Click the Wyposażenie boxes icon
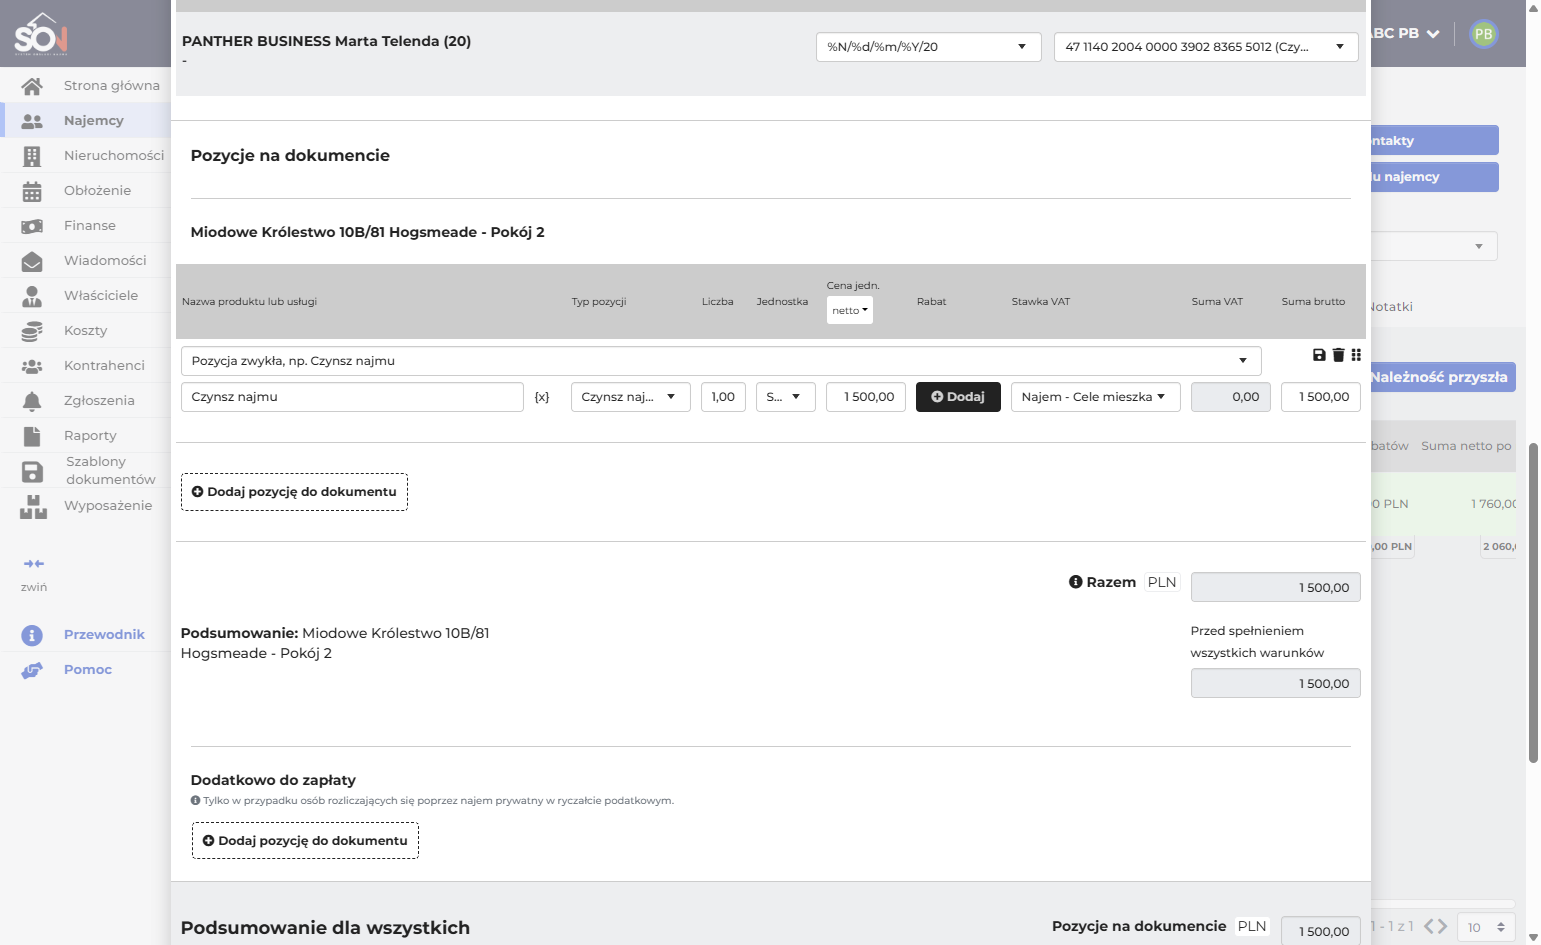Viewport: 1541px width, 945px height. 33,506
